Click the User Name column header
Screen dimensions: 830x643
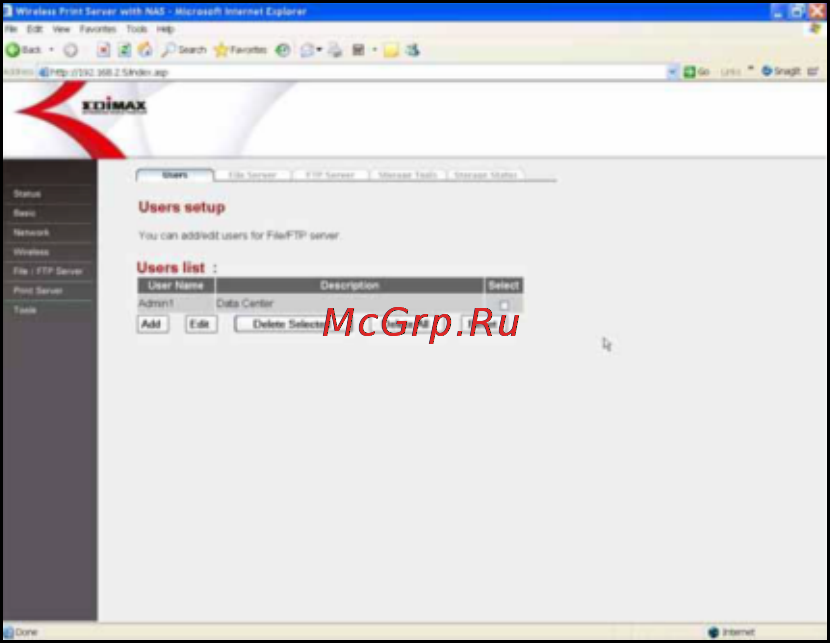coord(176,286)
